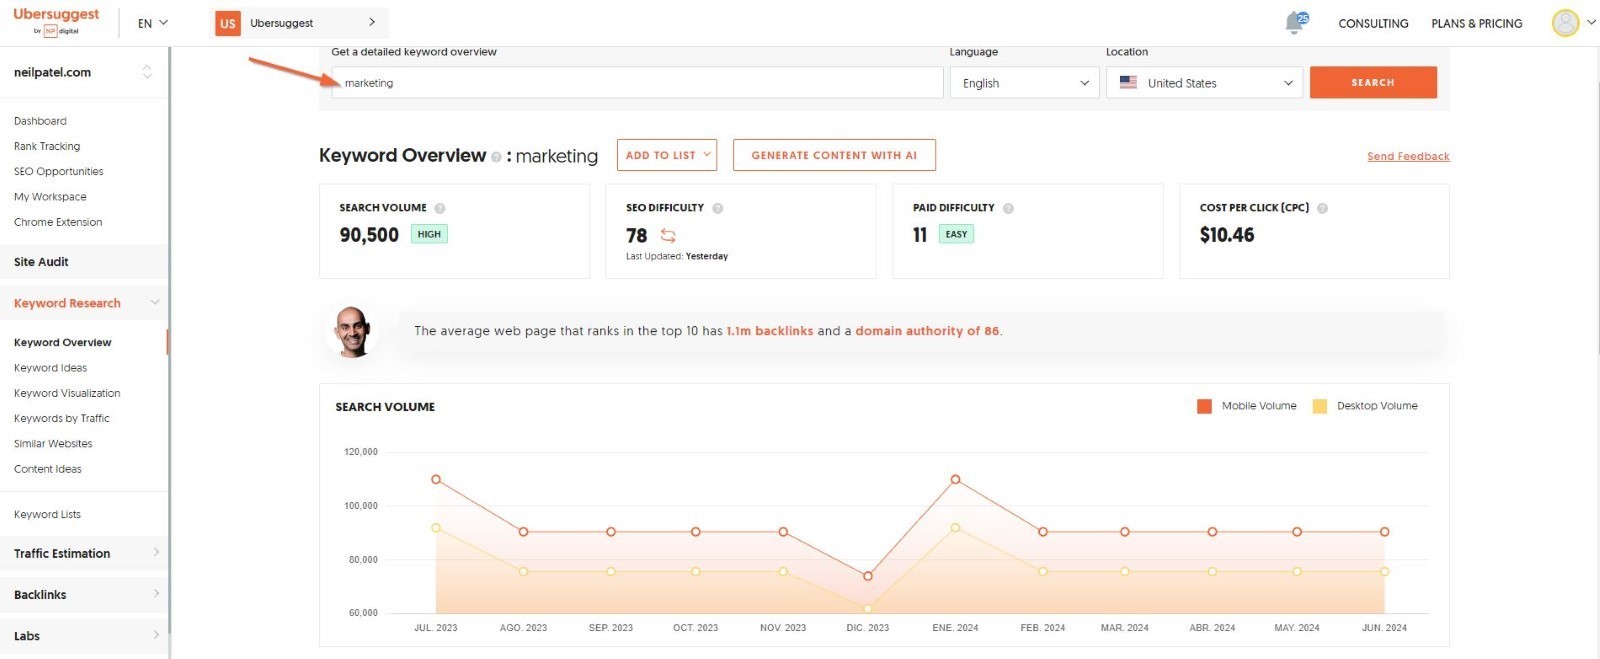Image resolution: width=1600 pixels, height=659 pixels.
Task: Expand the Labs section
Action: point(156,635)
